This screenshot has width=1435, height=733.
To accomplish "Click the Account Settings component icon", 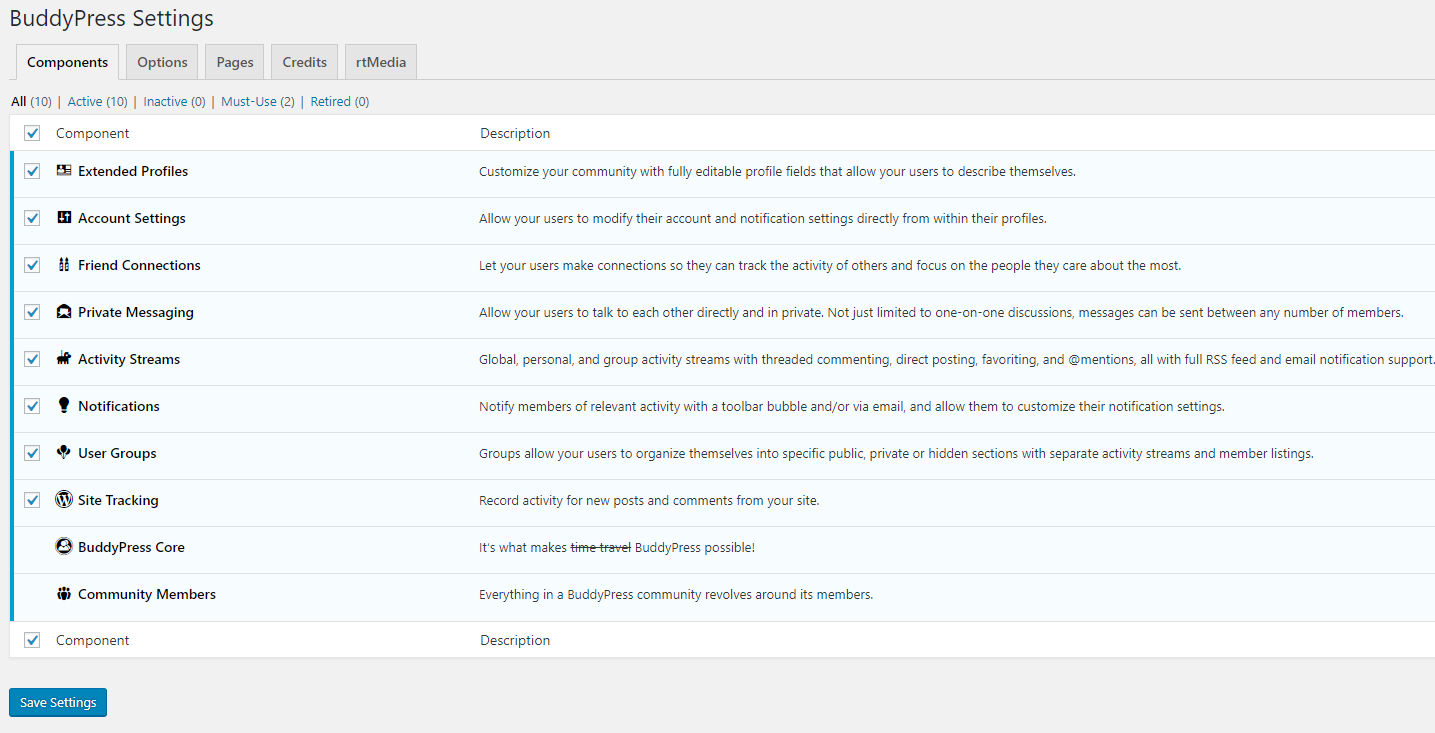I will 64,218.
